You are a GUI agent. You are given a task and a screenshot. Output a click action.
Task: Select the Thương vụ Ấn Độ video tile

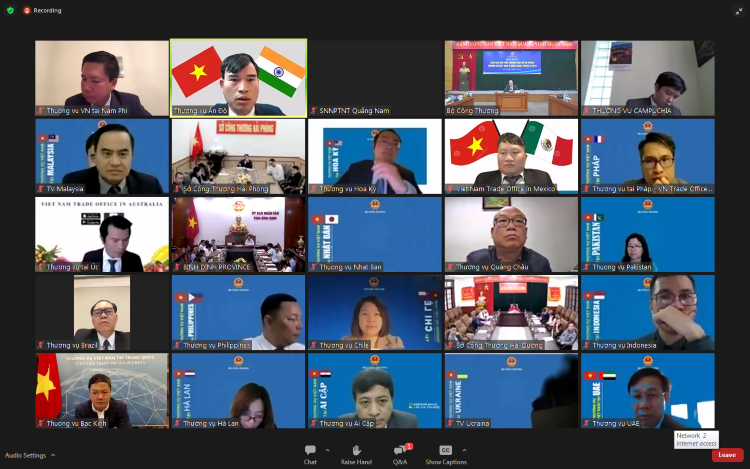238,78
